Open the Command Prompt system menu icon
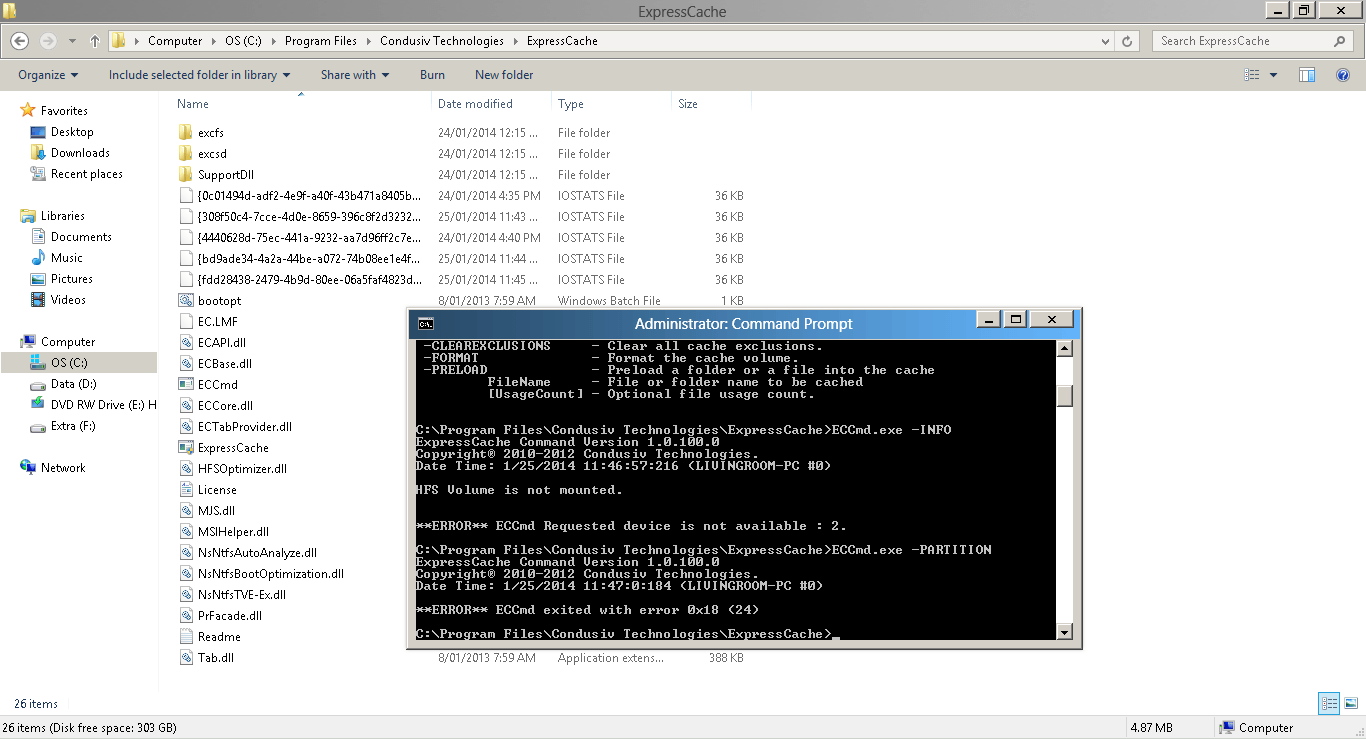 tap(425, 323)
